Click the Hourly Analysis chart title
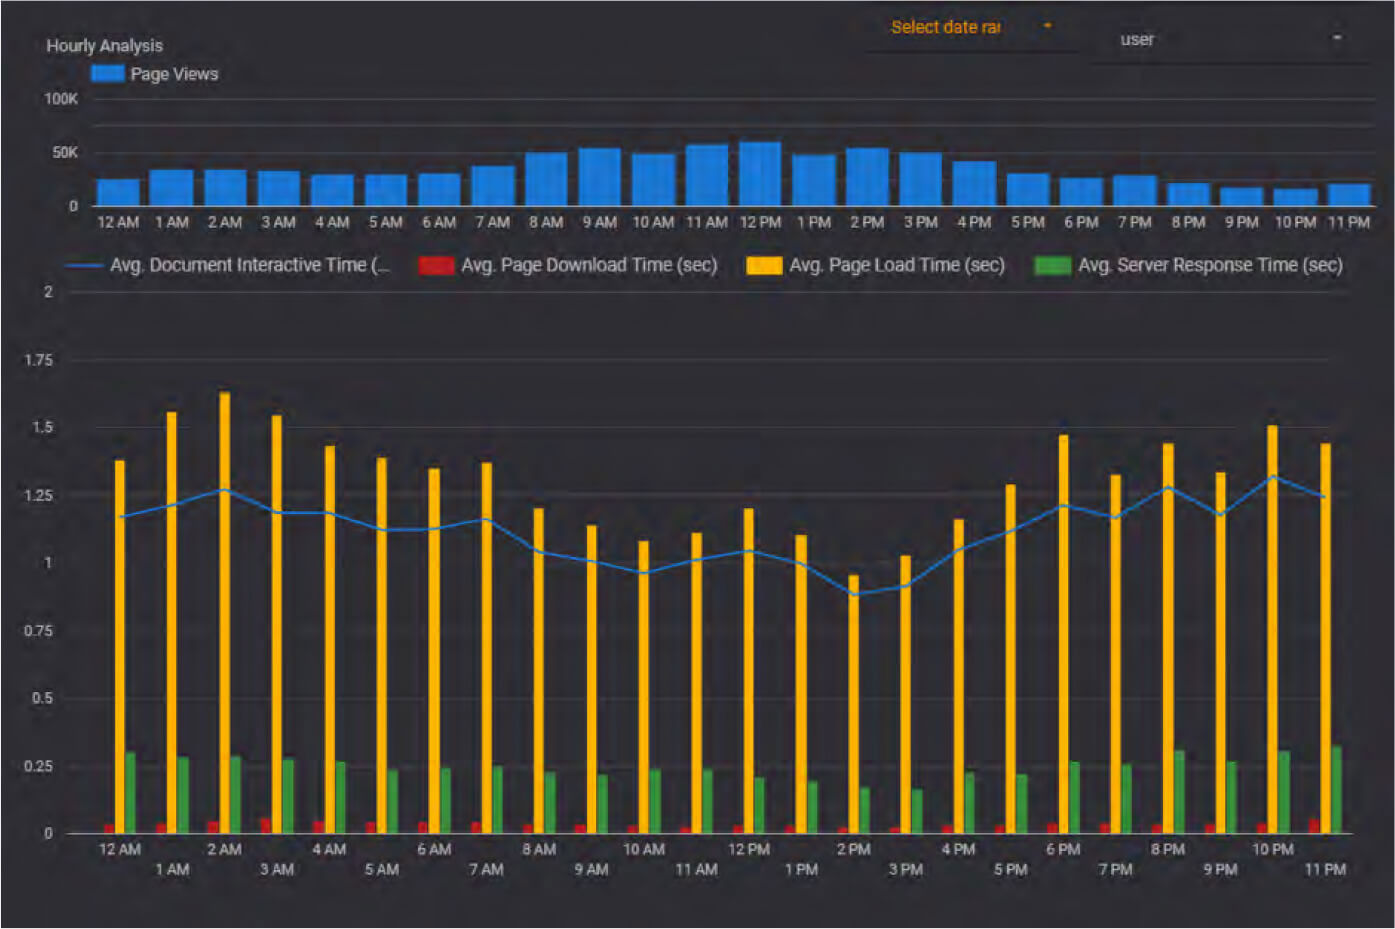The height and width of the screenshot is (929, 1395). point(104,45)
